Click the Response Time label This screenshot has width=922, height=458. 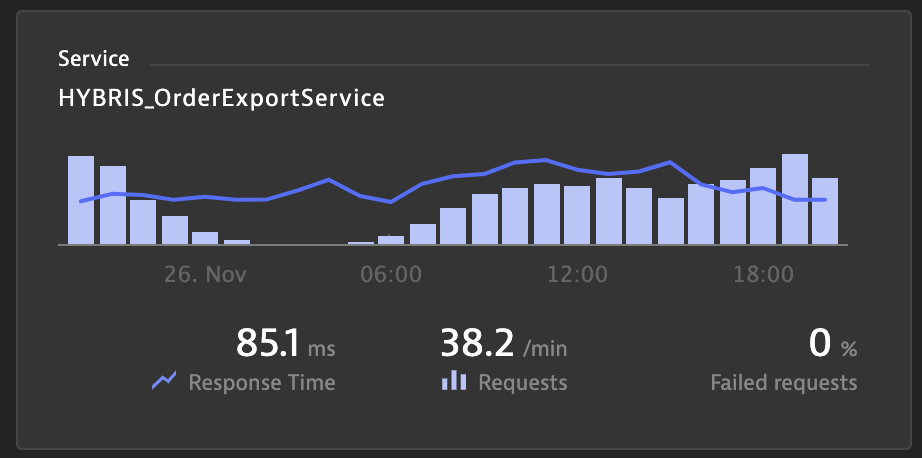click(x=262, y=382)
